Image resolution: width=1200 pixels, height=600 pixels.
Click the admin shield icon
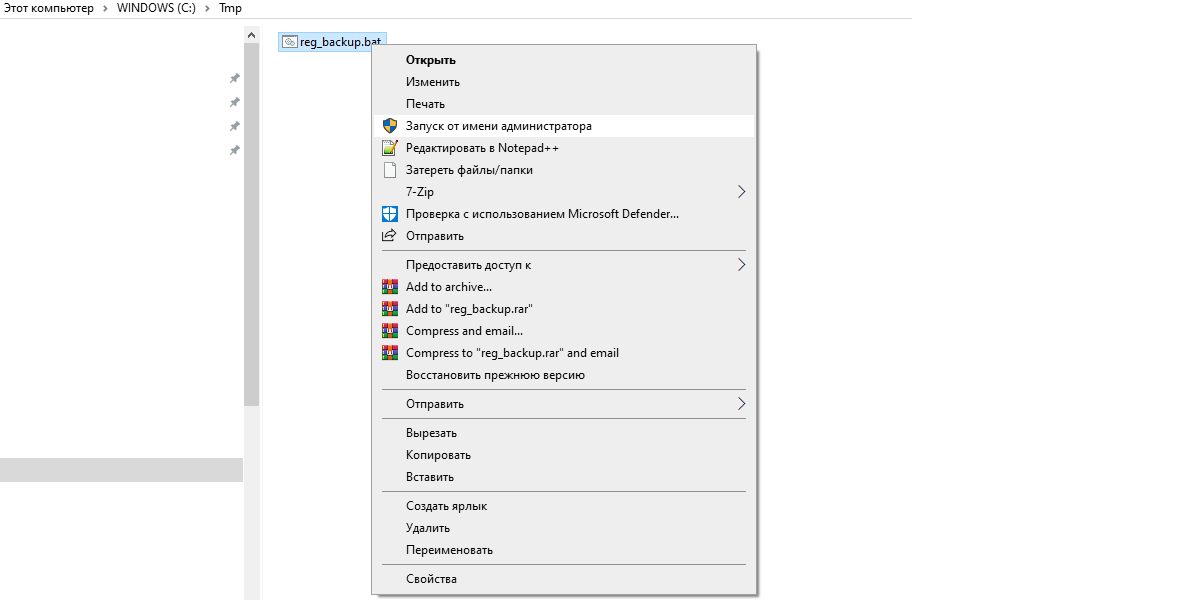390,126
